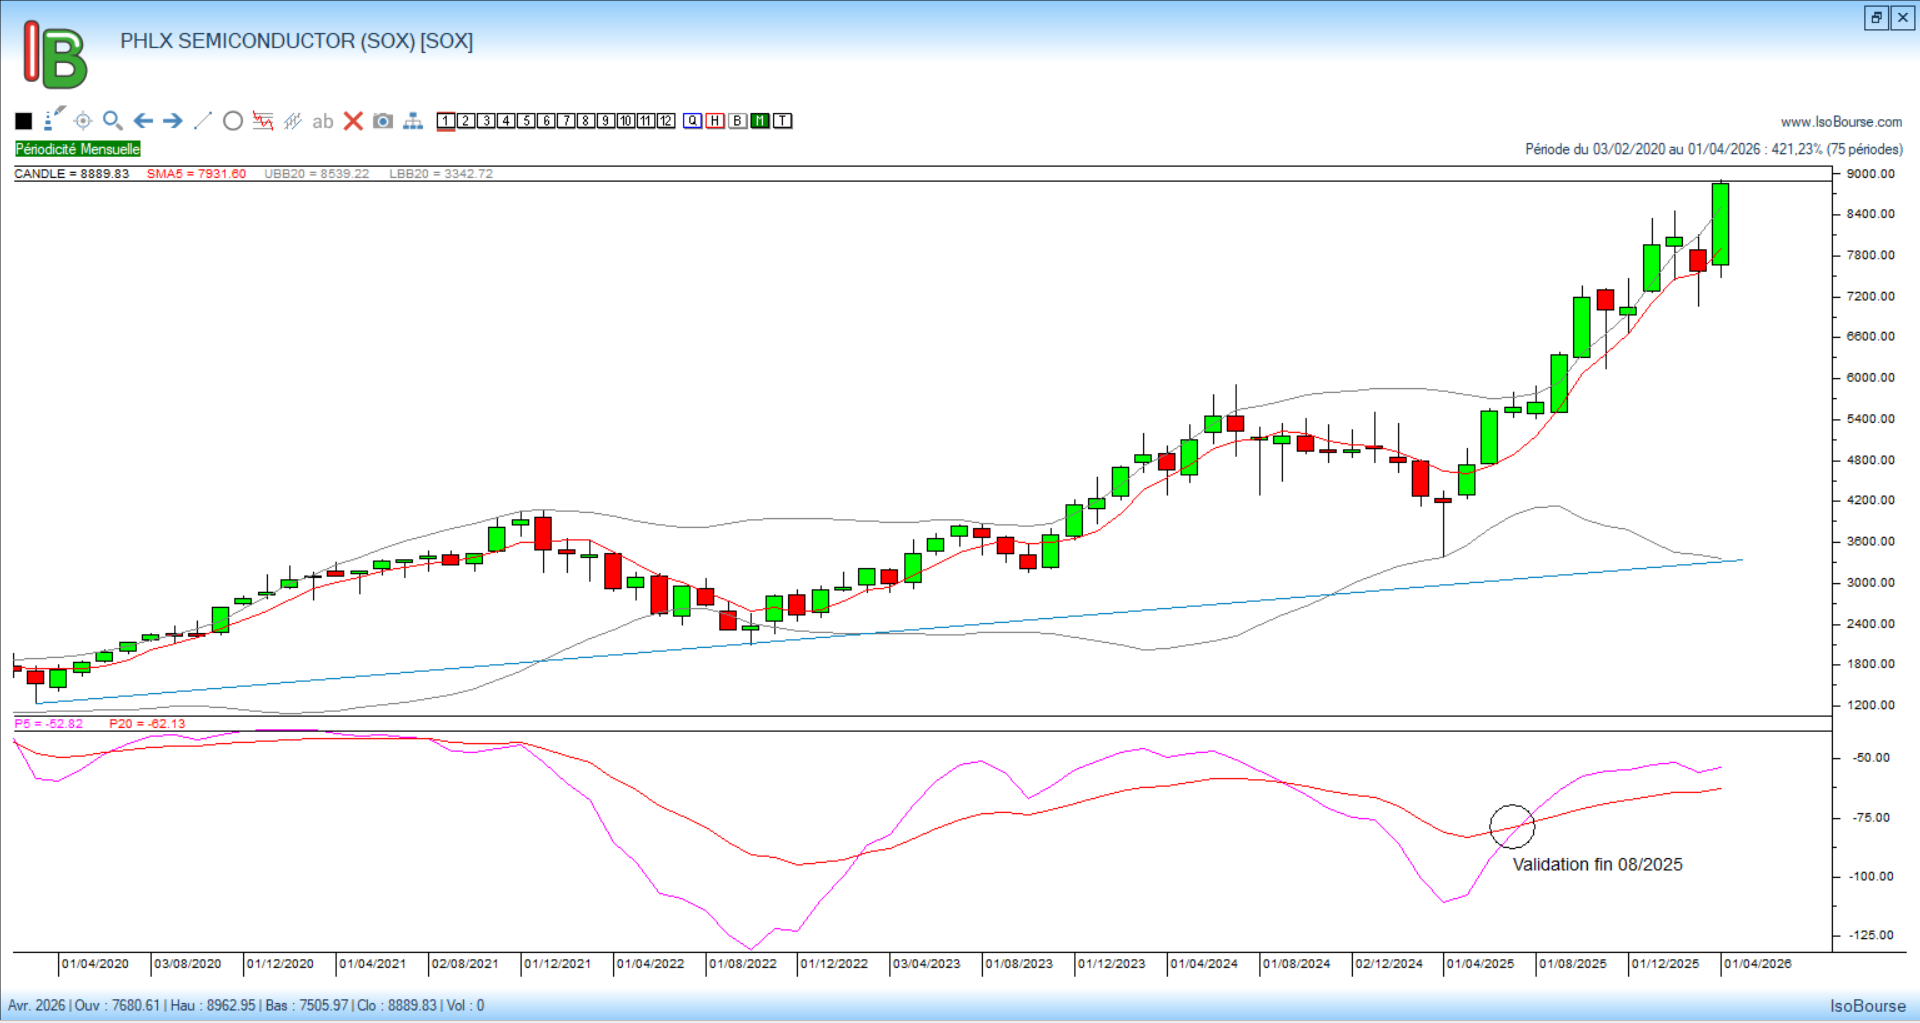Take a chart snapshot with camera icon
The width and height of the screenshot is (1920, 1023).
pos(383,121)
